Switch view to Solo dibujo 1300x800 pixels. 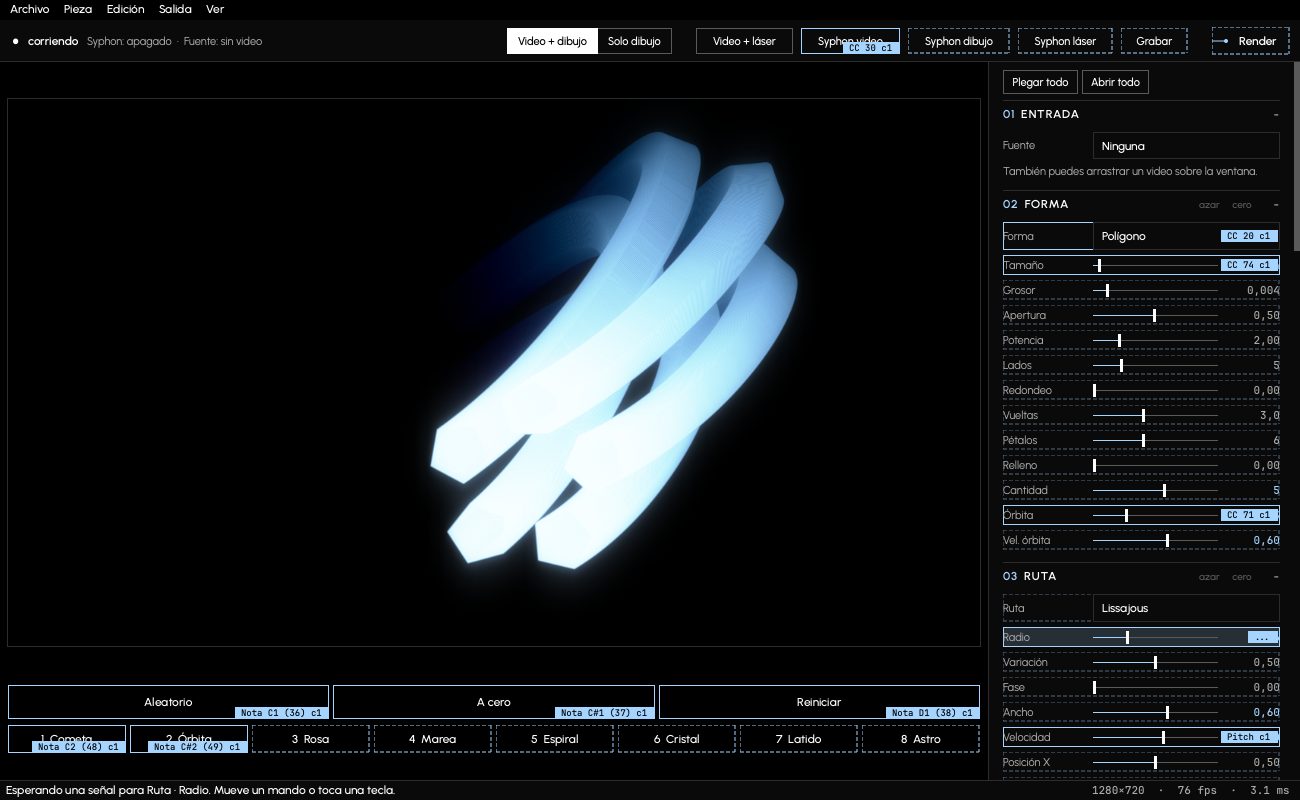point(634,41)
